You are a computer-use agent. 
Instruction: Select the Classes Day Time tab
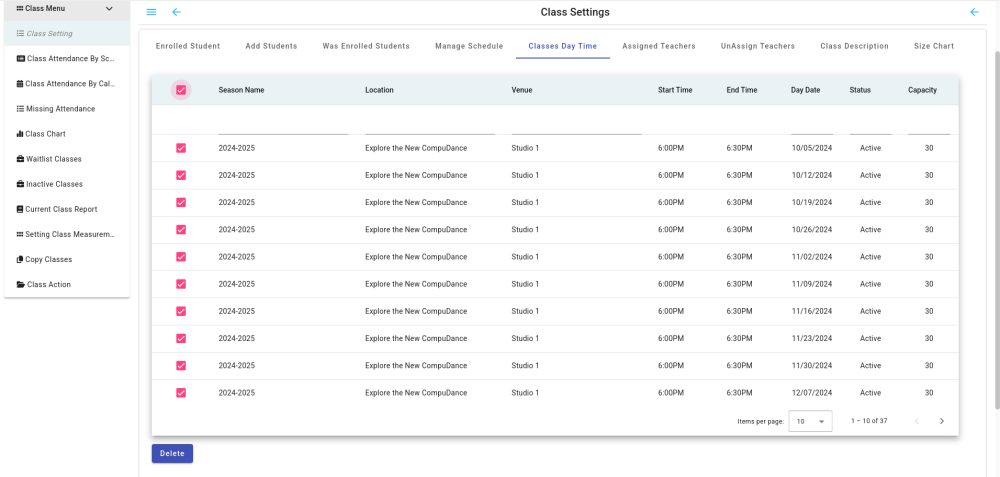pos(562,46)
